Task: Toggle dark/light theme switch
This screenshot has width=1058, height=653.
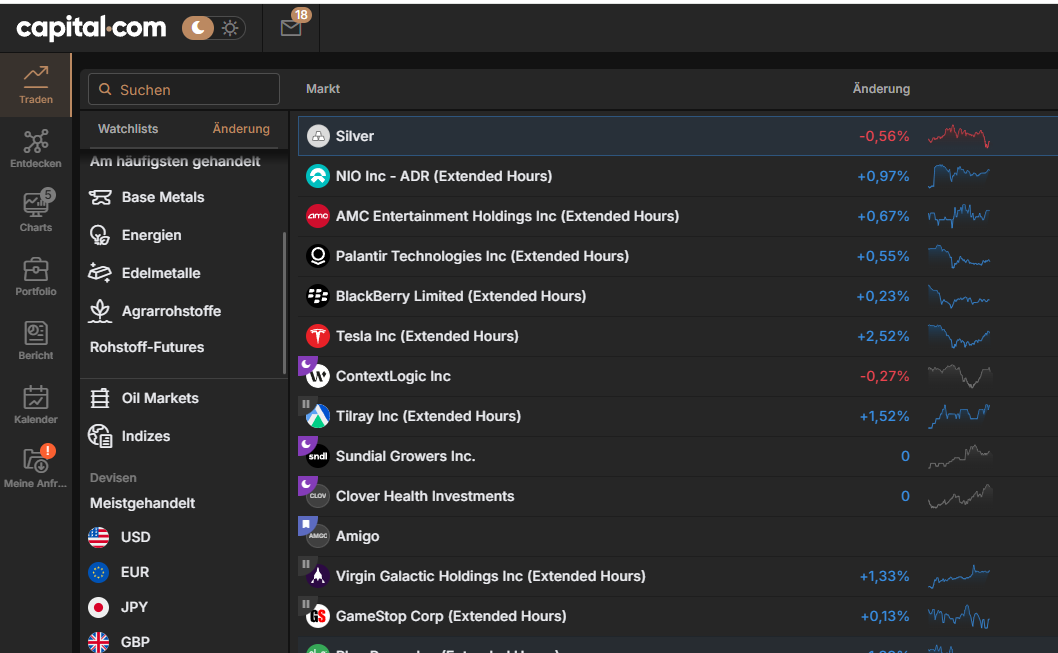Action: [213, 28]
